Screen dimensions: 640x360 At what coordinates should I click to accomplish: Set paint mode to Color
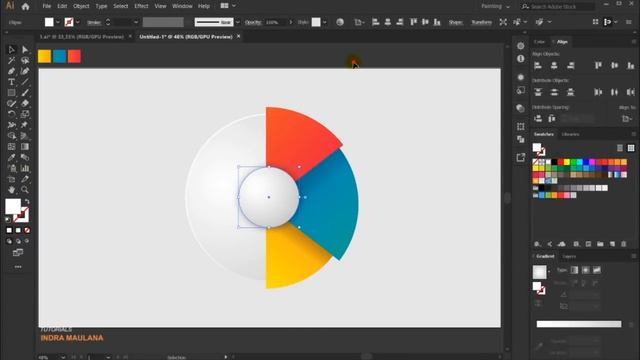9,230
